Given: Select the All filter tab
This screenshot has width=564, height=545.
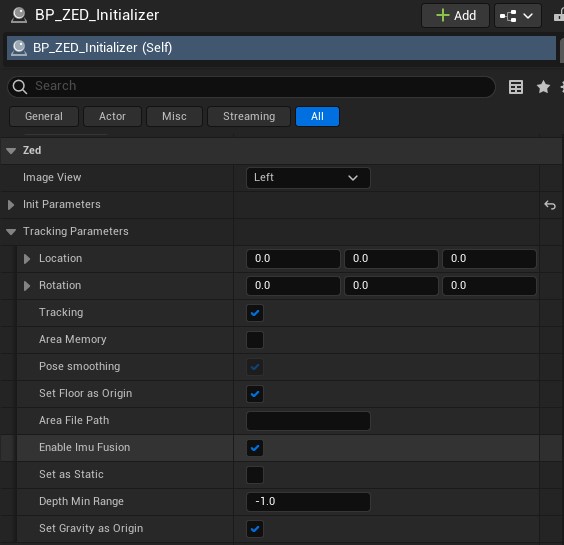Looking at the screenshot, I should (x=317, y=116).
